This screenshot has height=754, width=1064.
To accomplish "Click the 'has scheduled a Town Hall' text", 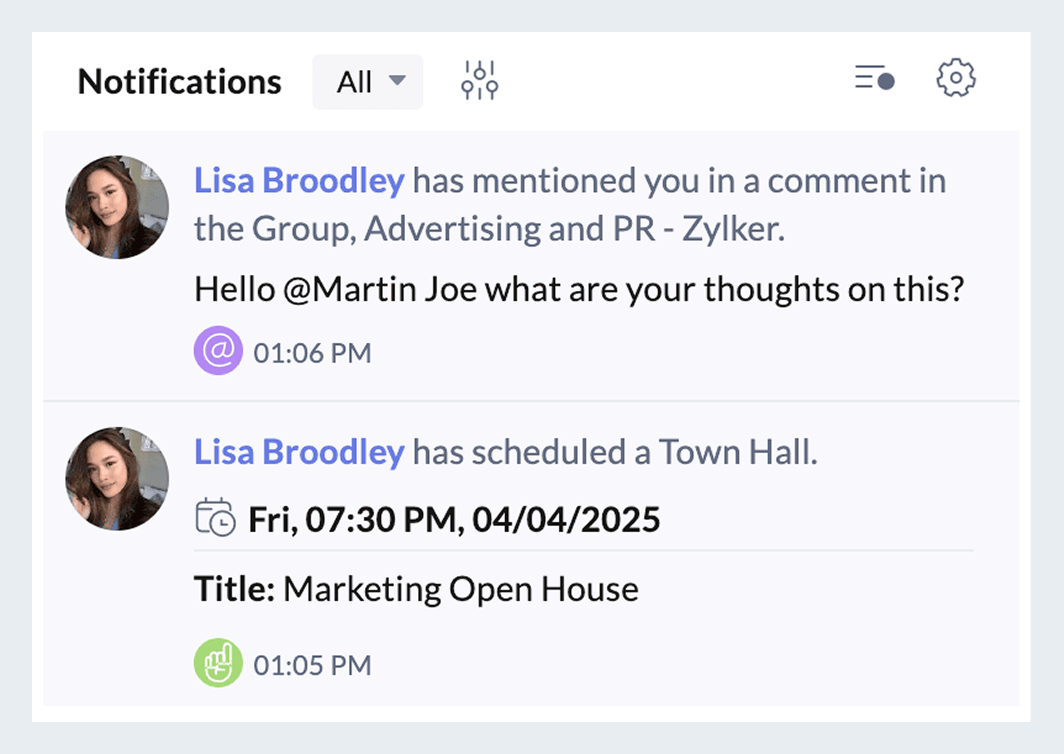I will [x=615, y=453].
